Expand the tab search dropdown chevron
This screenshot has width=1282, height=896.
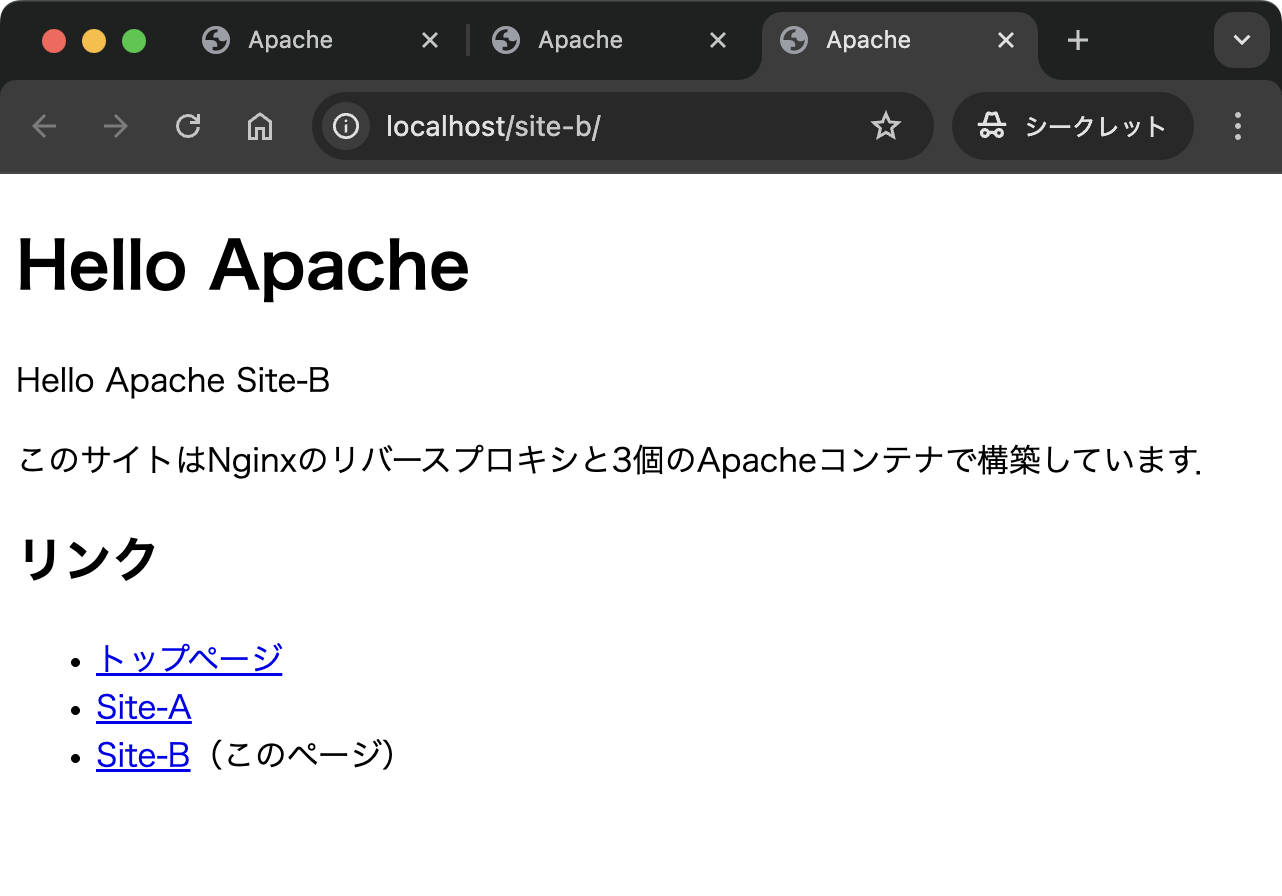[1241, 40]
